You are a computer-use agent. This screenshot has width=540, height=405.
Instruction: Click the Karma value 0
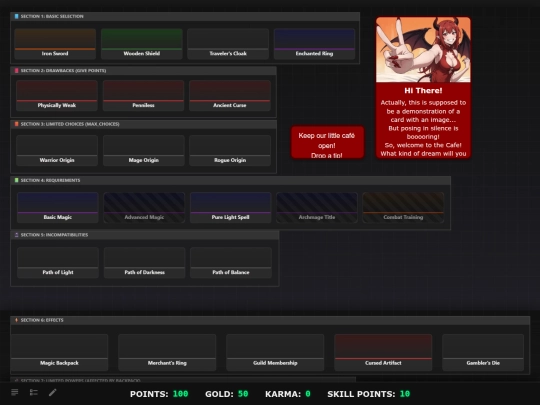[308, 394]
